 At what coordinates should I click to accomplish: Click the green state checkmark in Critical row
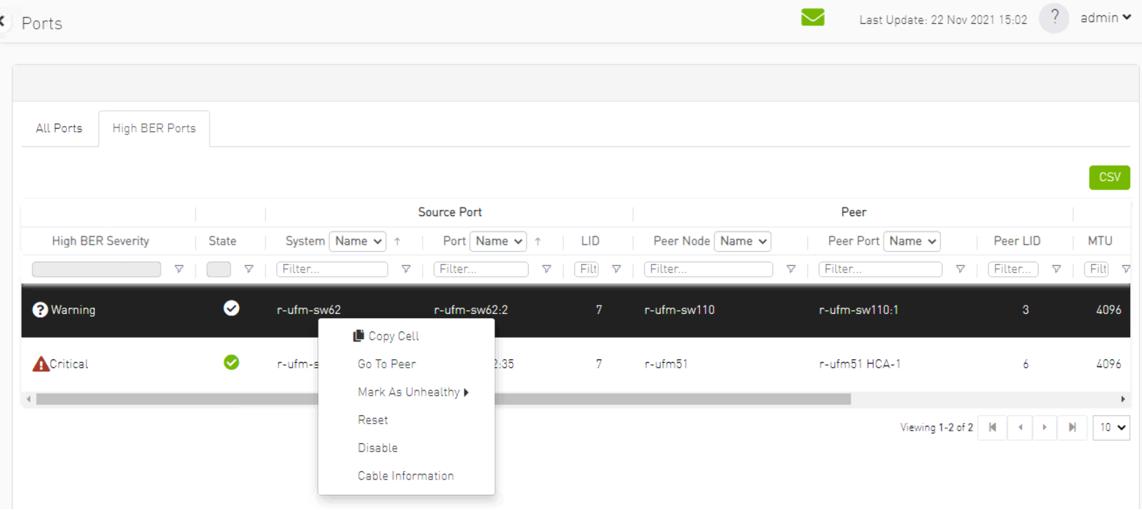click(x=231, y=362)
